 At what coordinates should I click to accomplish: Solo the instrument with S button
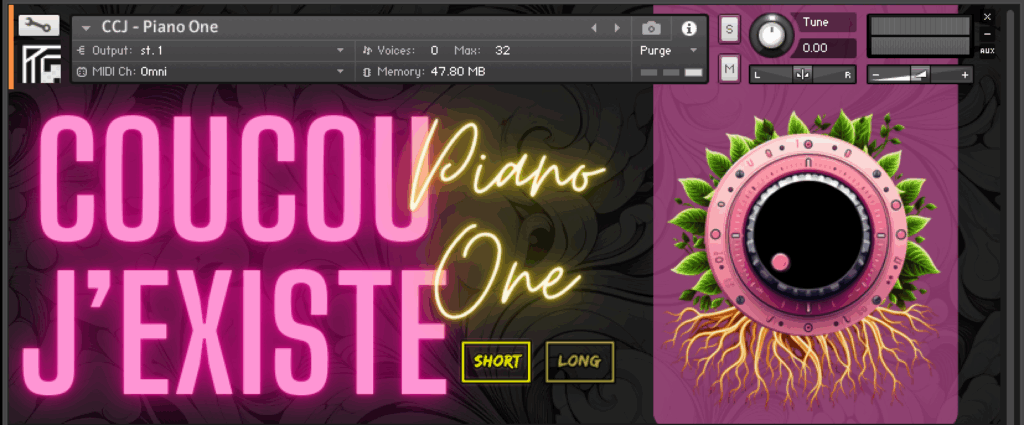point(729,28)
